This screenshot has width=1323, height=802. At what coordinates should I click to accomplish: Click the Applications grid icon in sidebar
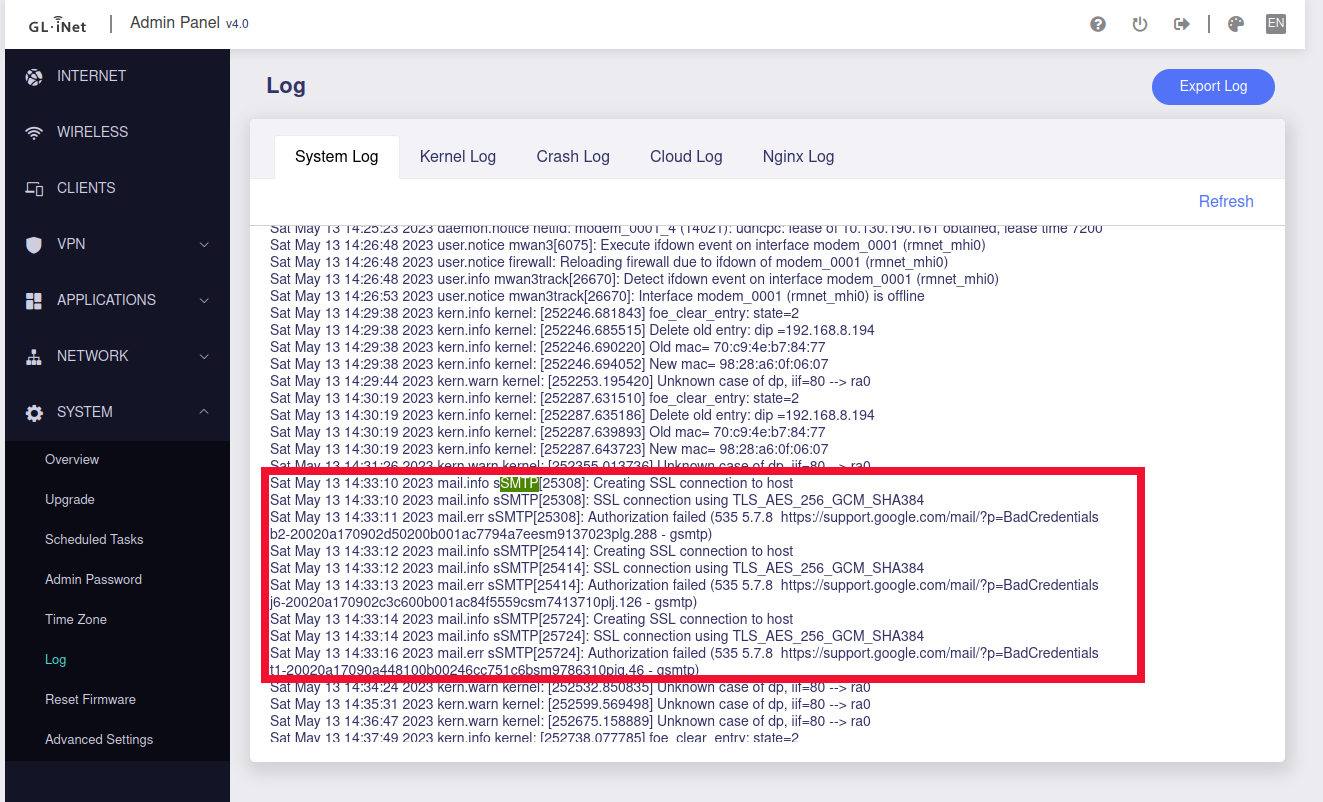click(34, 301)
